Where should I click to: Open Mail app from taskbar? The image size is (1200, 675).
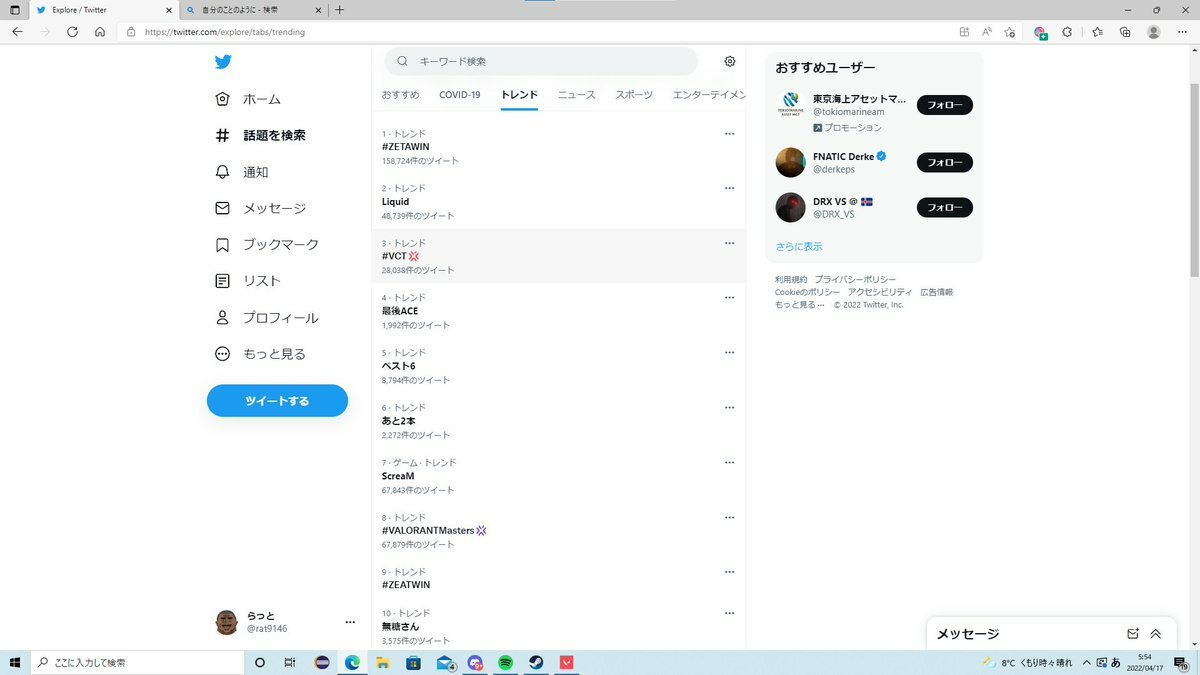click(444, 663)
